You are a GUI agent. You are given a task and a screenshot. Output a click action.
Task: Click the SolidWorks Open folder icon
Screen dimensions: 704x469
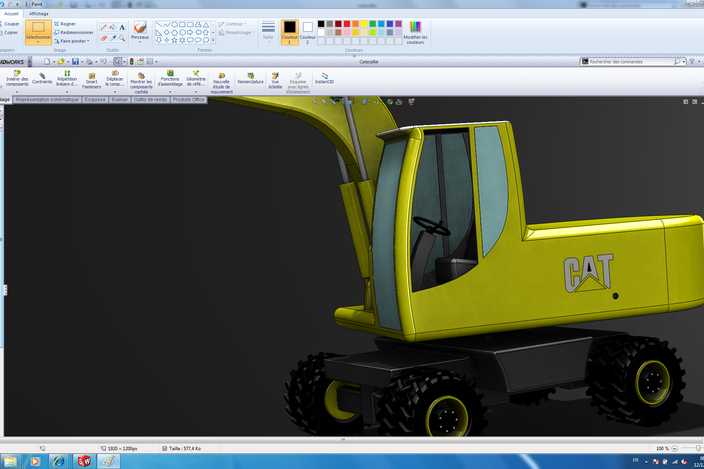61,61
